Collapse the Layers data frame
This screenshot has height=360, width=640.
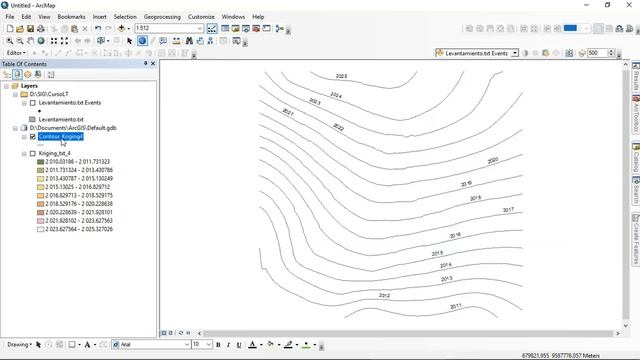(x=6, y=86)
